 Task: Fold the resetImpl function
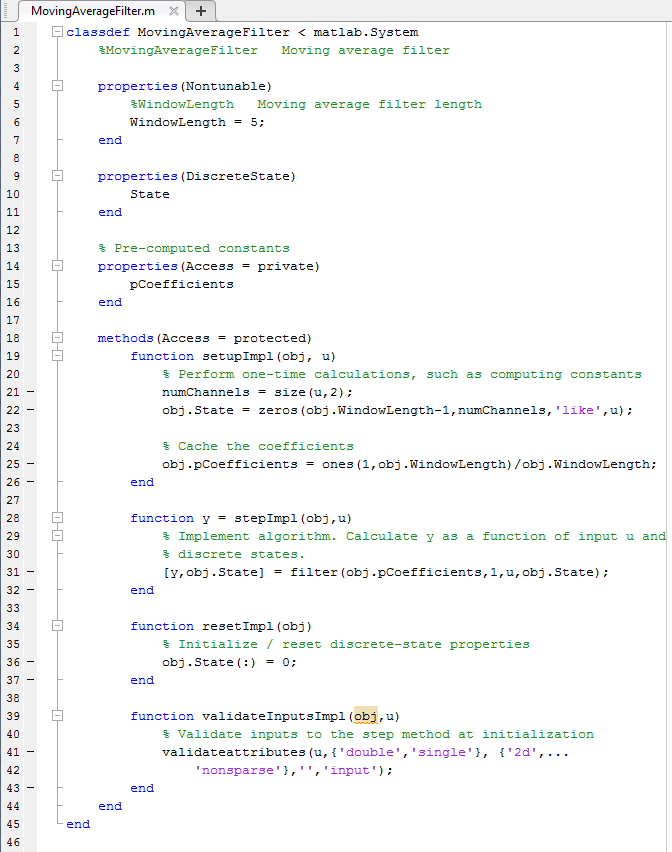click(57, 626)
